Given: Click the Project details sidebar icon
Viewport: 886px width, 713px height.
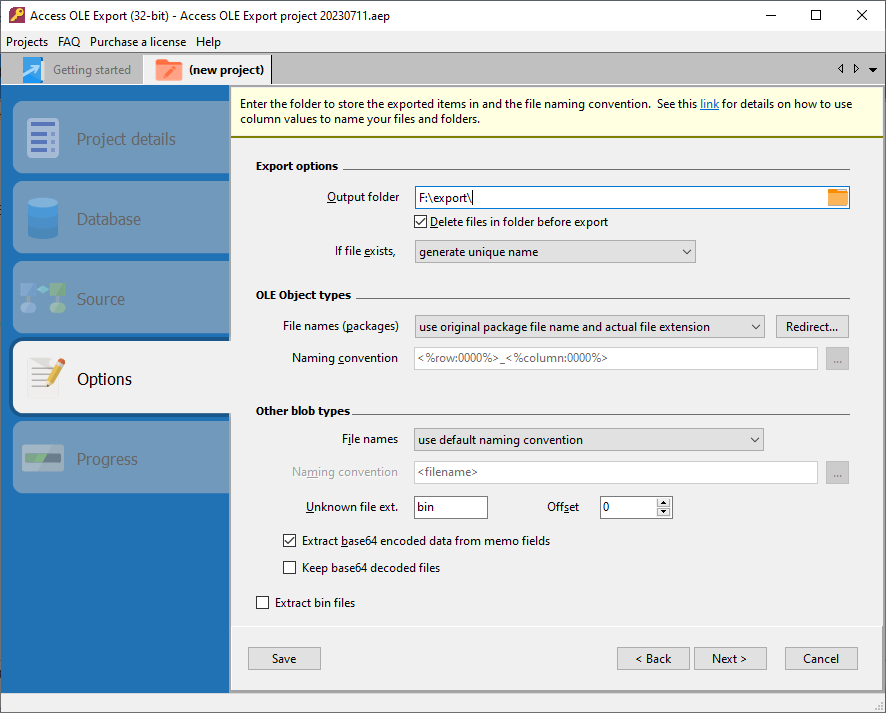Looking at the screenshot, I should tap(43, 139).
